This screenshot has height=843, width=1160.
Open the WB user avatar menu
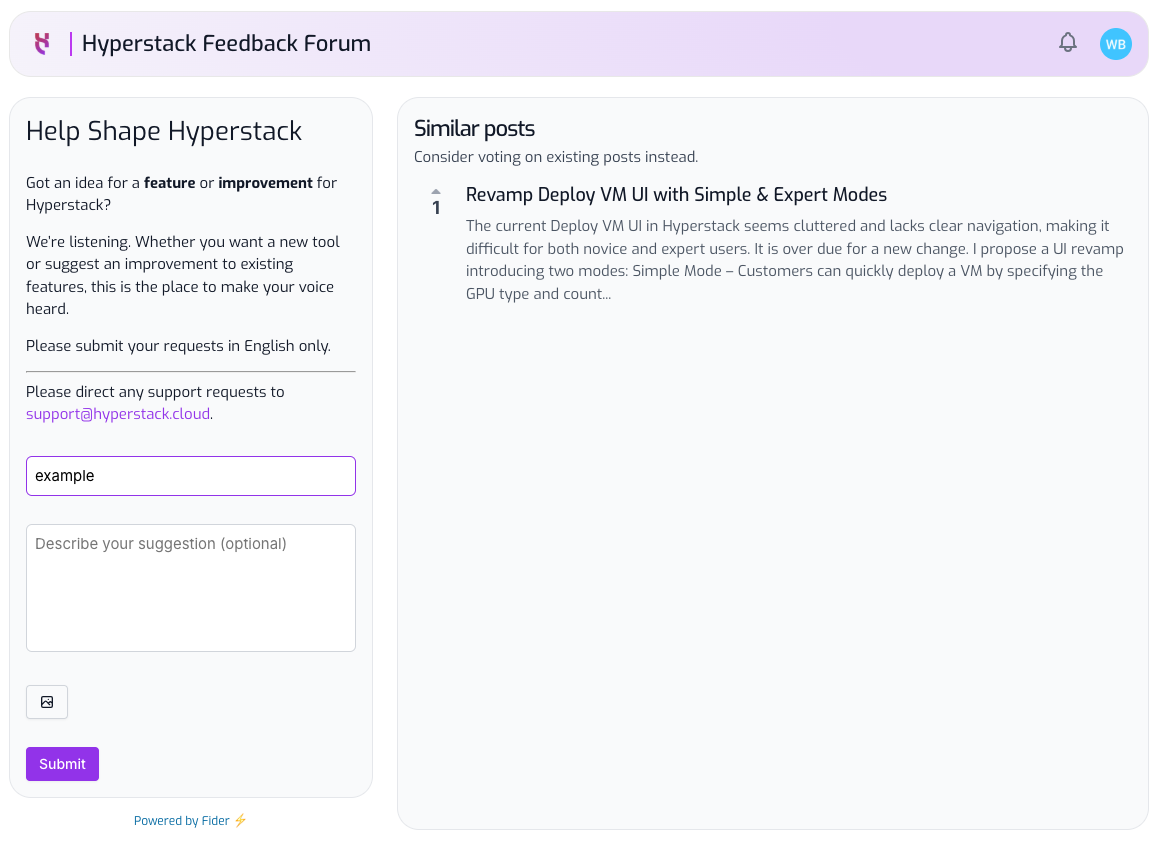1116,44
